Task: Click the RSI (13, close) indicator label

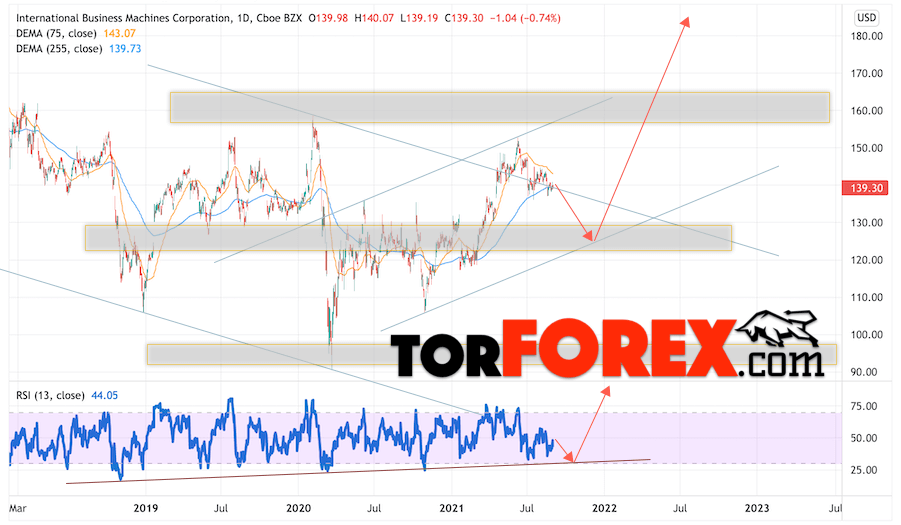Action: pyautogui.click(x=50, y=395)
